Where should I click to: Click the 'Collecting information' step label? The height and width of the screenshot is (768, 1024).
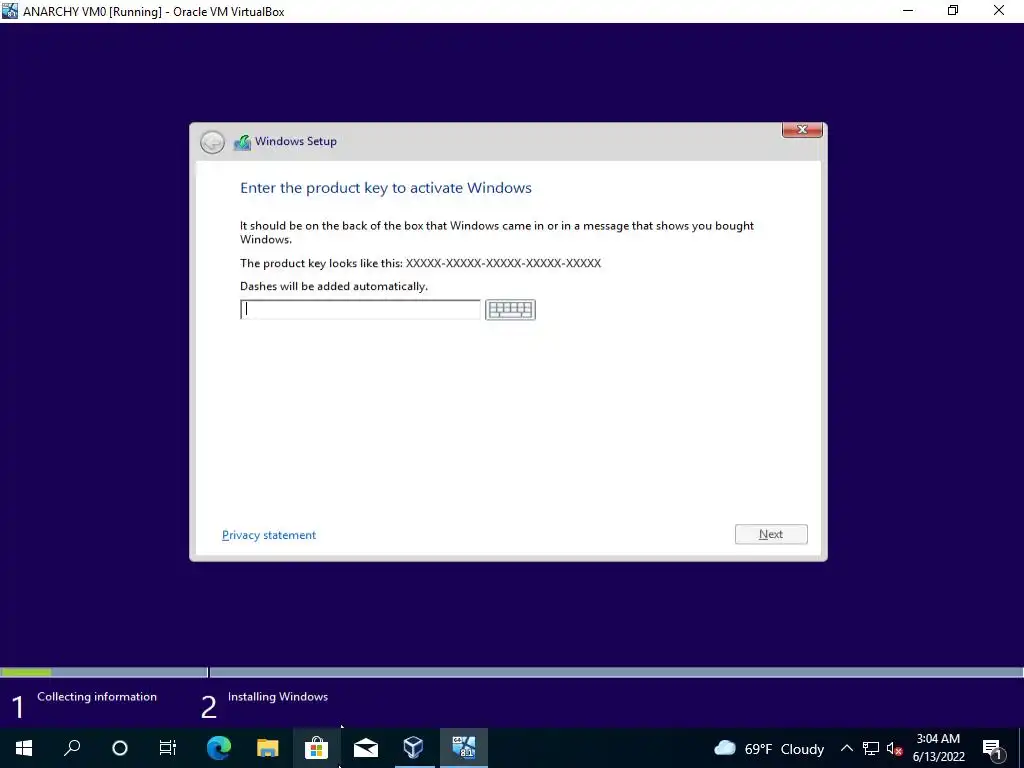pyautogui.click(x=97, y=697)
